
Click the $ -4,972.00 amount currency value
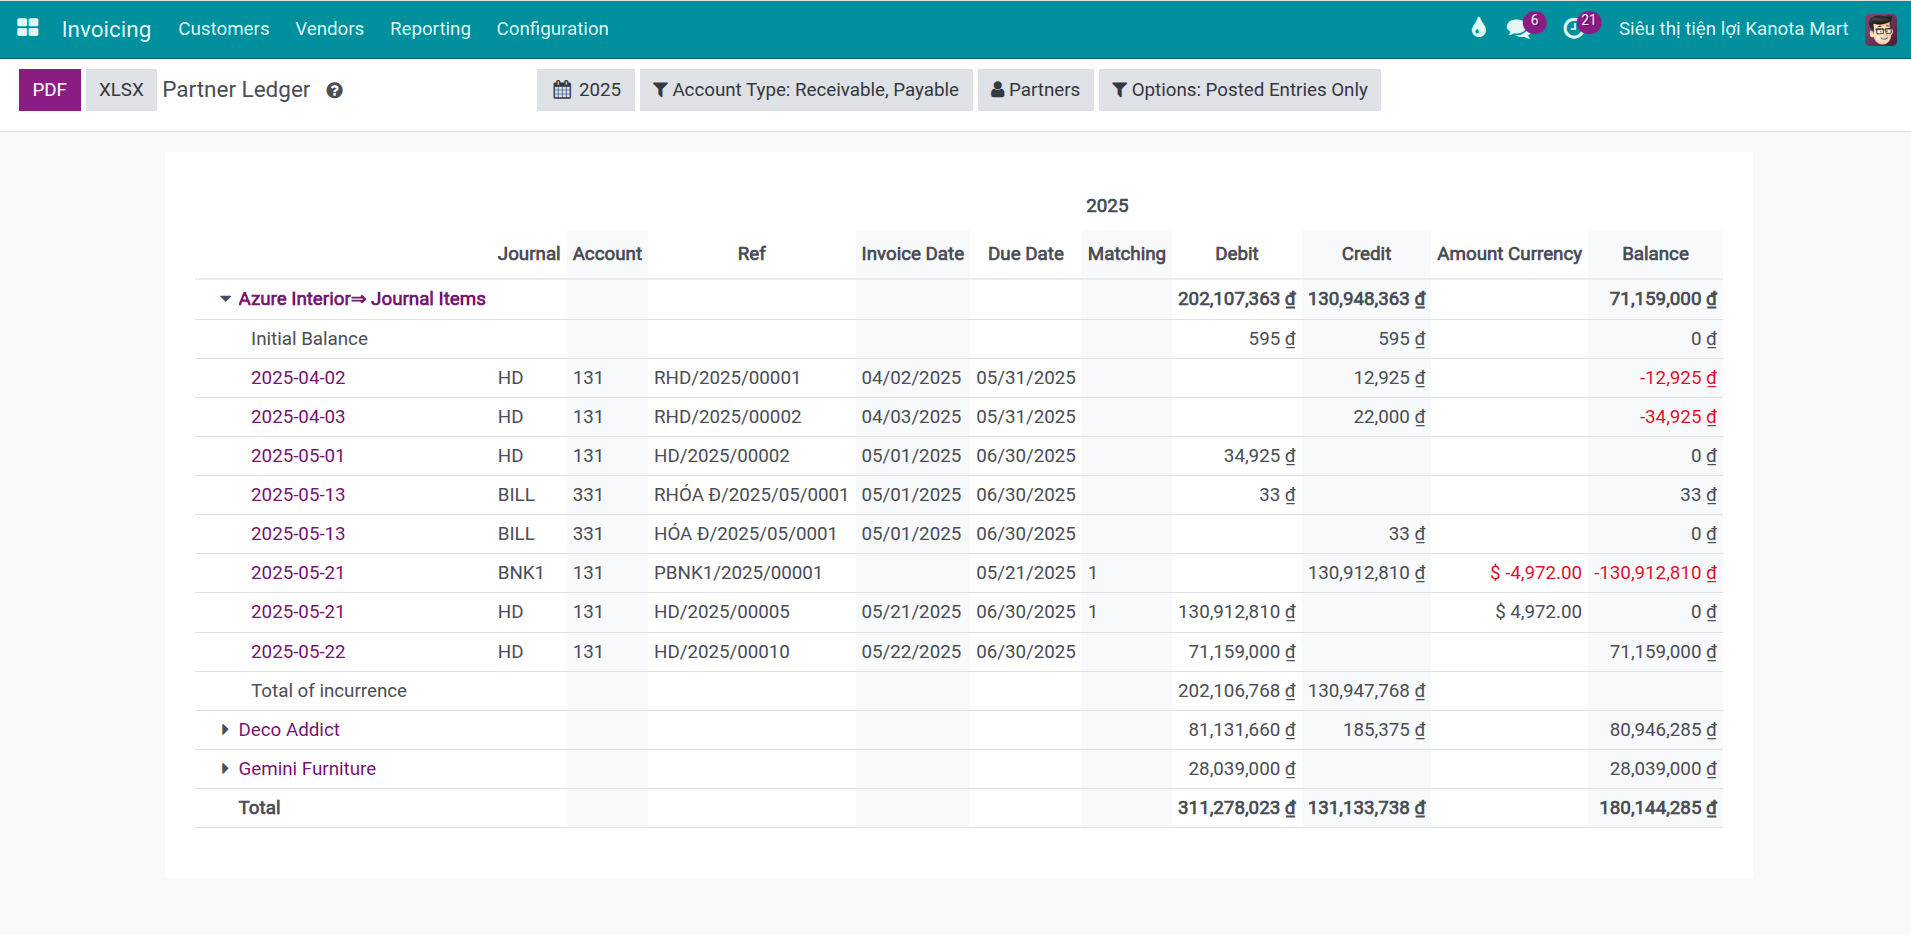(x=1536, y=573)
